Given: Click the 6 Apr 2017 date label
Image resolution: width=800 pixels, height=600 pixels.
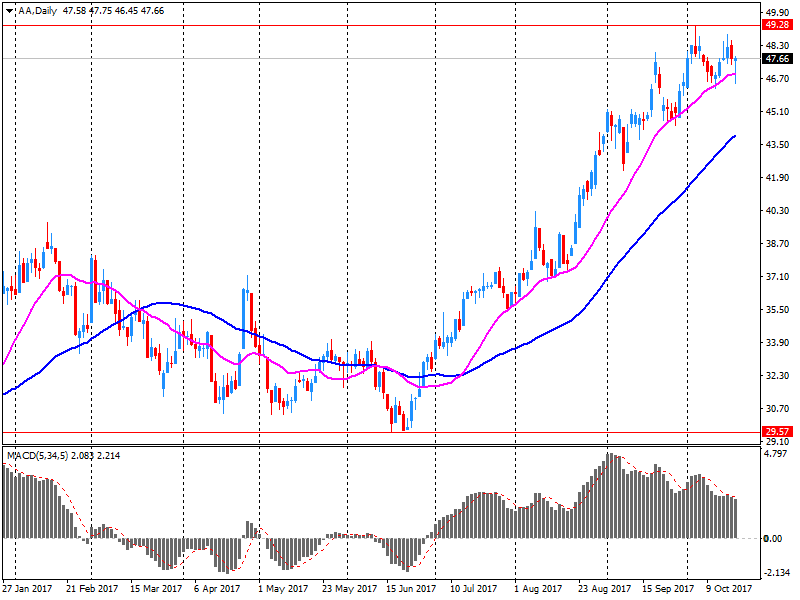Looking at the screenshot, I should (x=217, y=589).
